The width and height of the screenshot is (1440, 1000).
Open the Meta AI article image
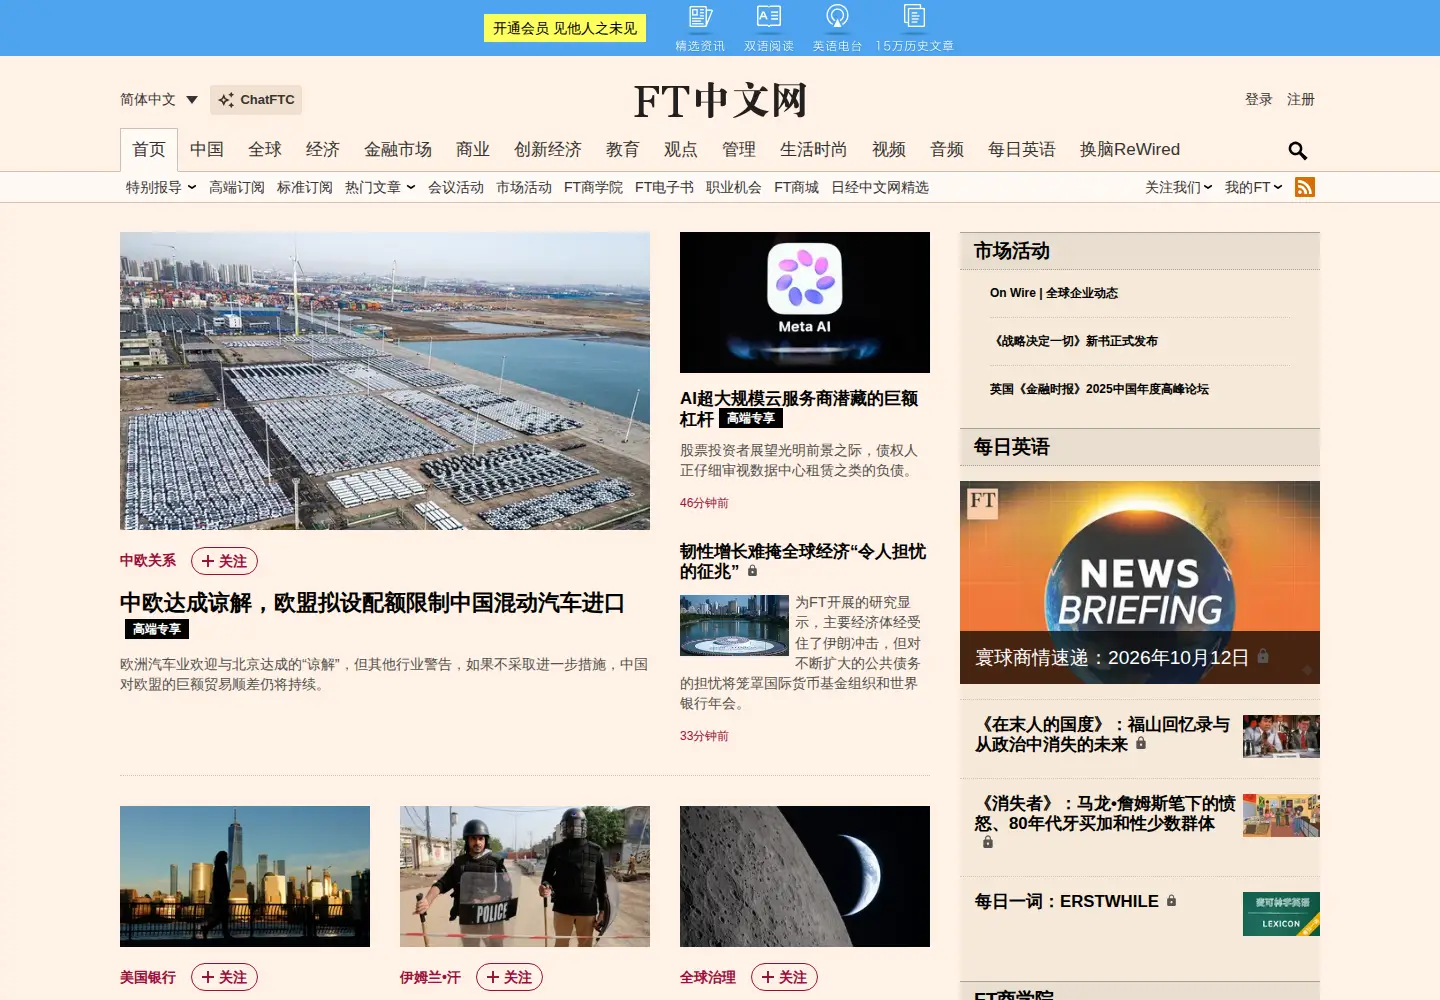pos(805,302)
